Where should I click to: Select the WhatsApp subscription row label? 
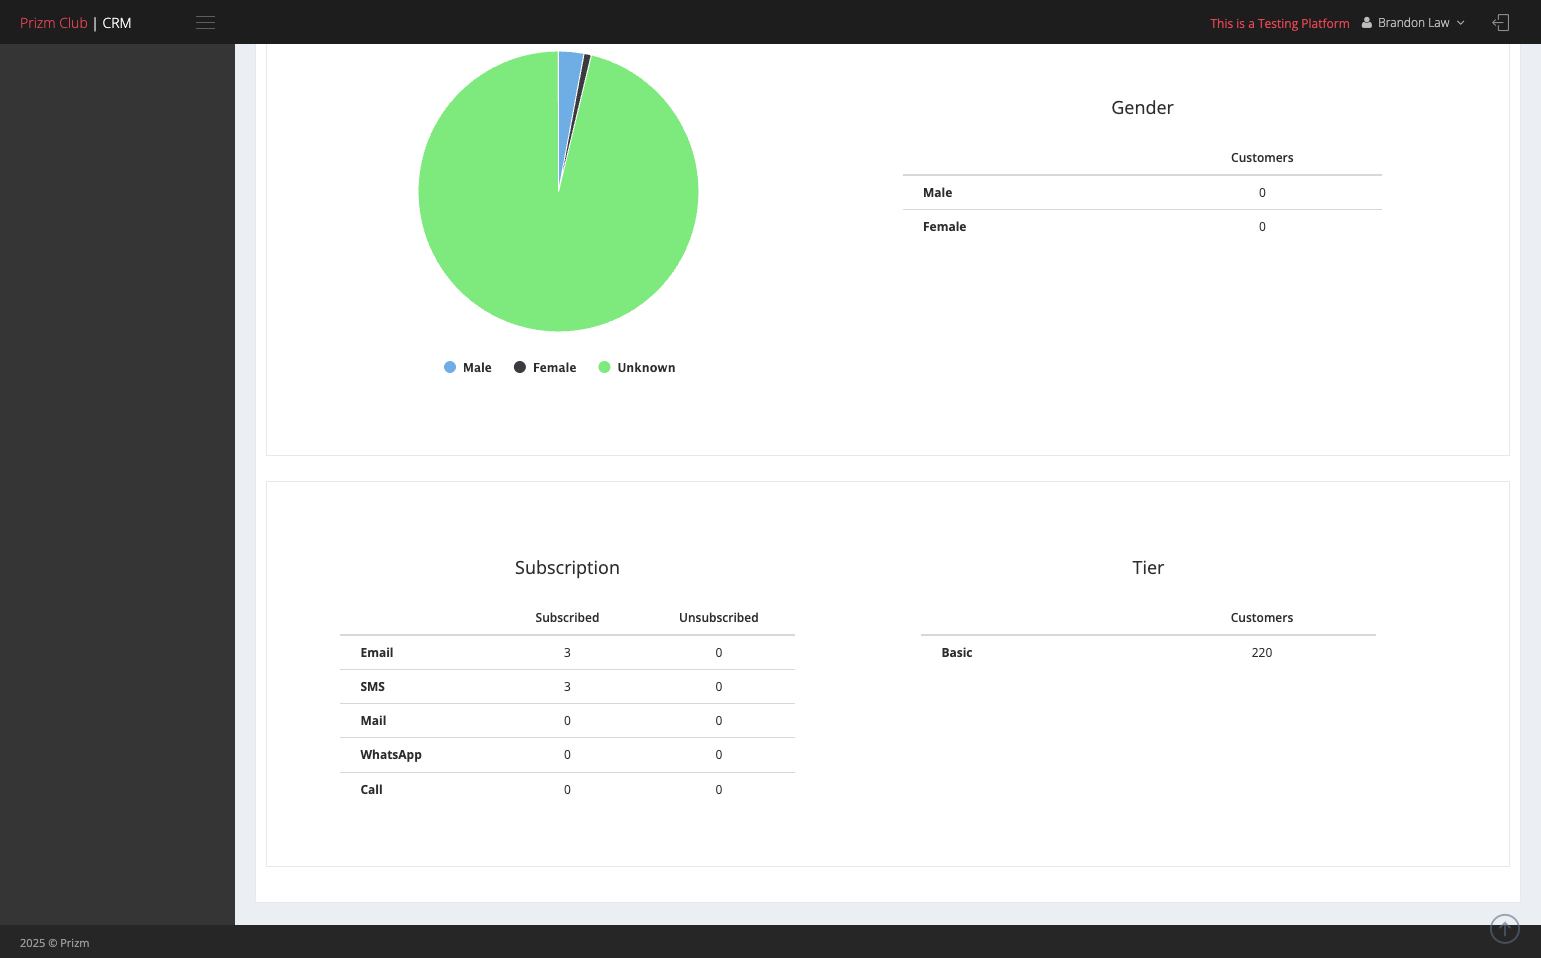[391, 754]
